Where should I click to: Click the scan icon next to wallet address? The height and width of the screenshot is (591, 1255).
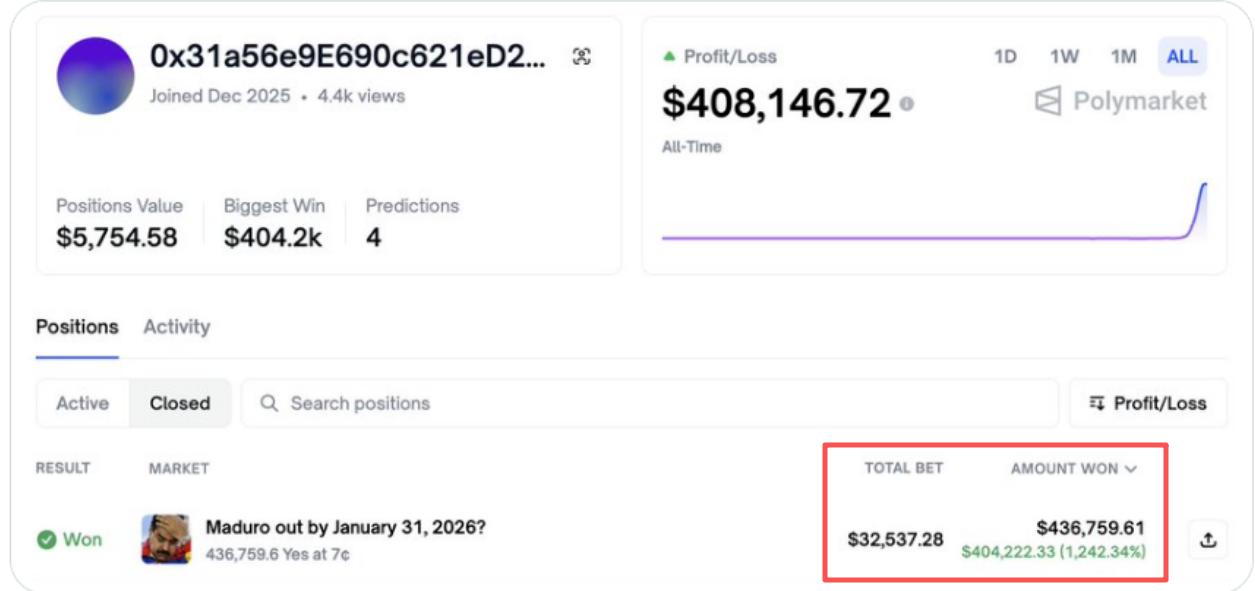pyautogui.click(x=582, y=57)
